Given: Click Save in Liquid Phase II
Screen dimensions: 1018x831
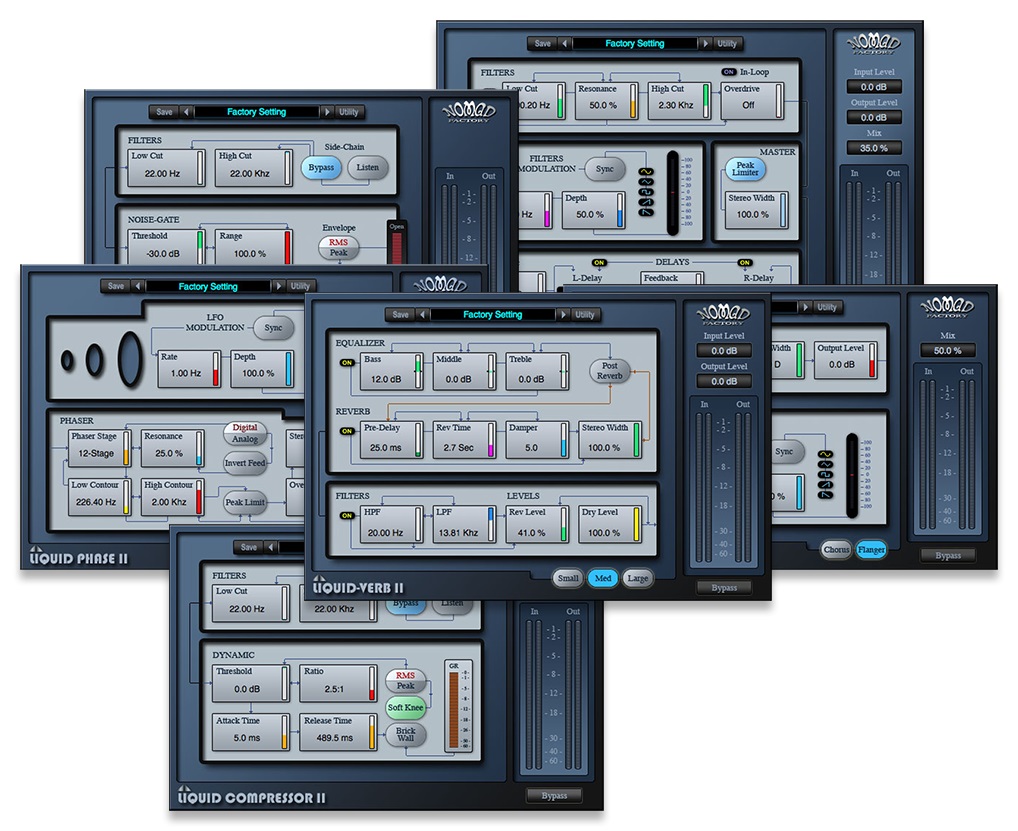Looking at the screenshot, I should click(x=116, y=286).
